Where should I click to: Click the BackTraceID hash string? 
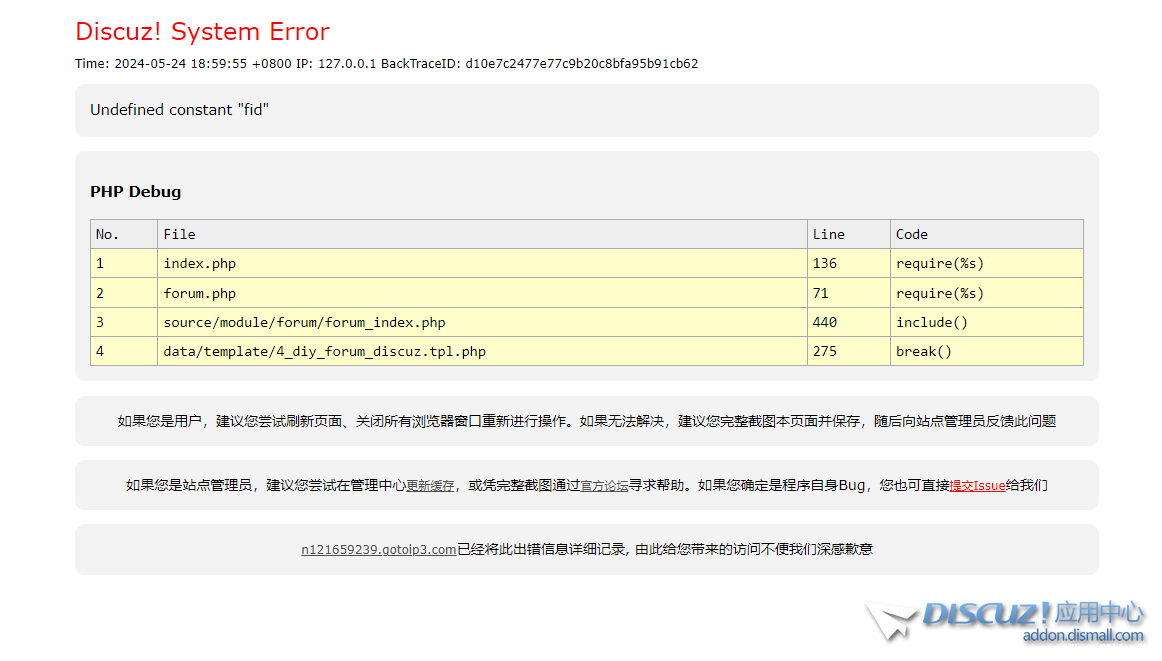coord(581,64)
